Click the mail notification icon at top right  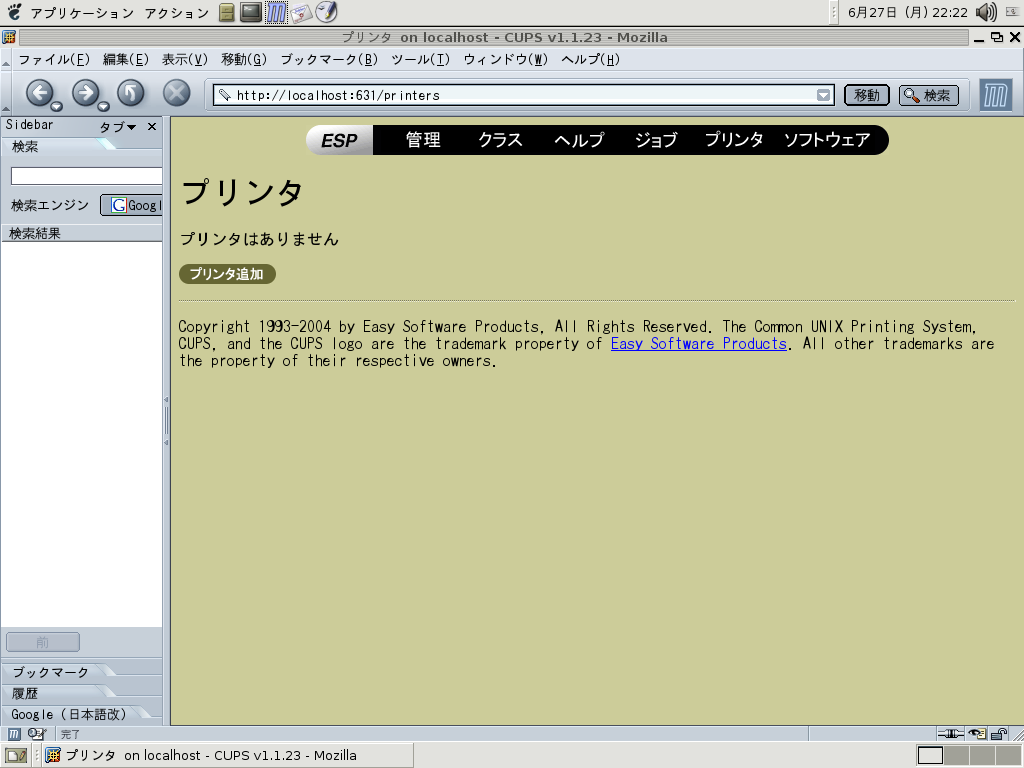point(1012,12)
